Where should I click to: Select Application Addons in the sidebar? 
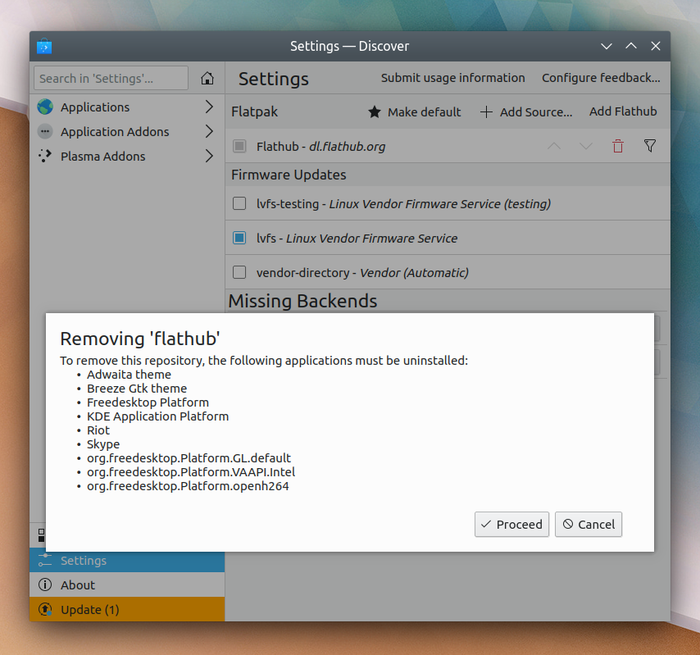click(127, 131)
